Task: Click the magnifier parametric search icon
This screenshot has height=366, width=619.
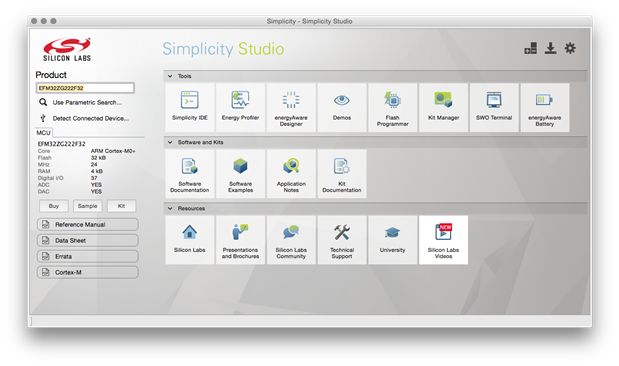Action: click(43, 102)
